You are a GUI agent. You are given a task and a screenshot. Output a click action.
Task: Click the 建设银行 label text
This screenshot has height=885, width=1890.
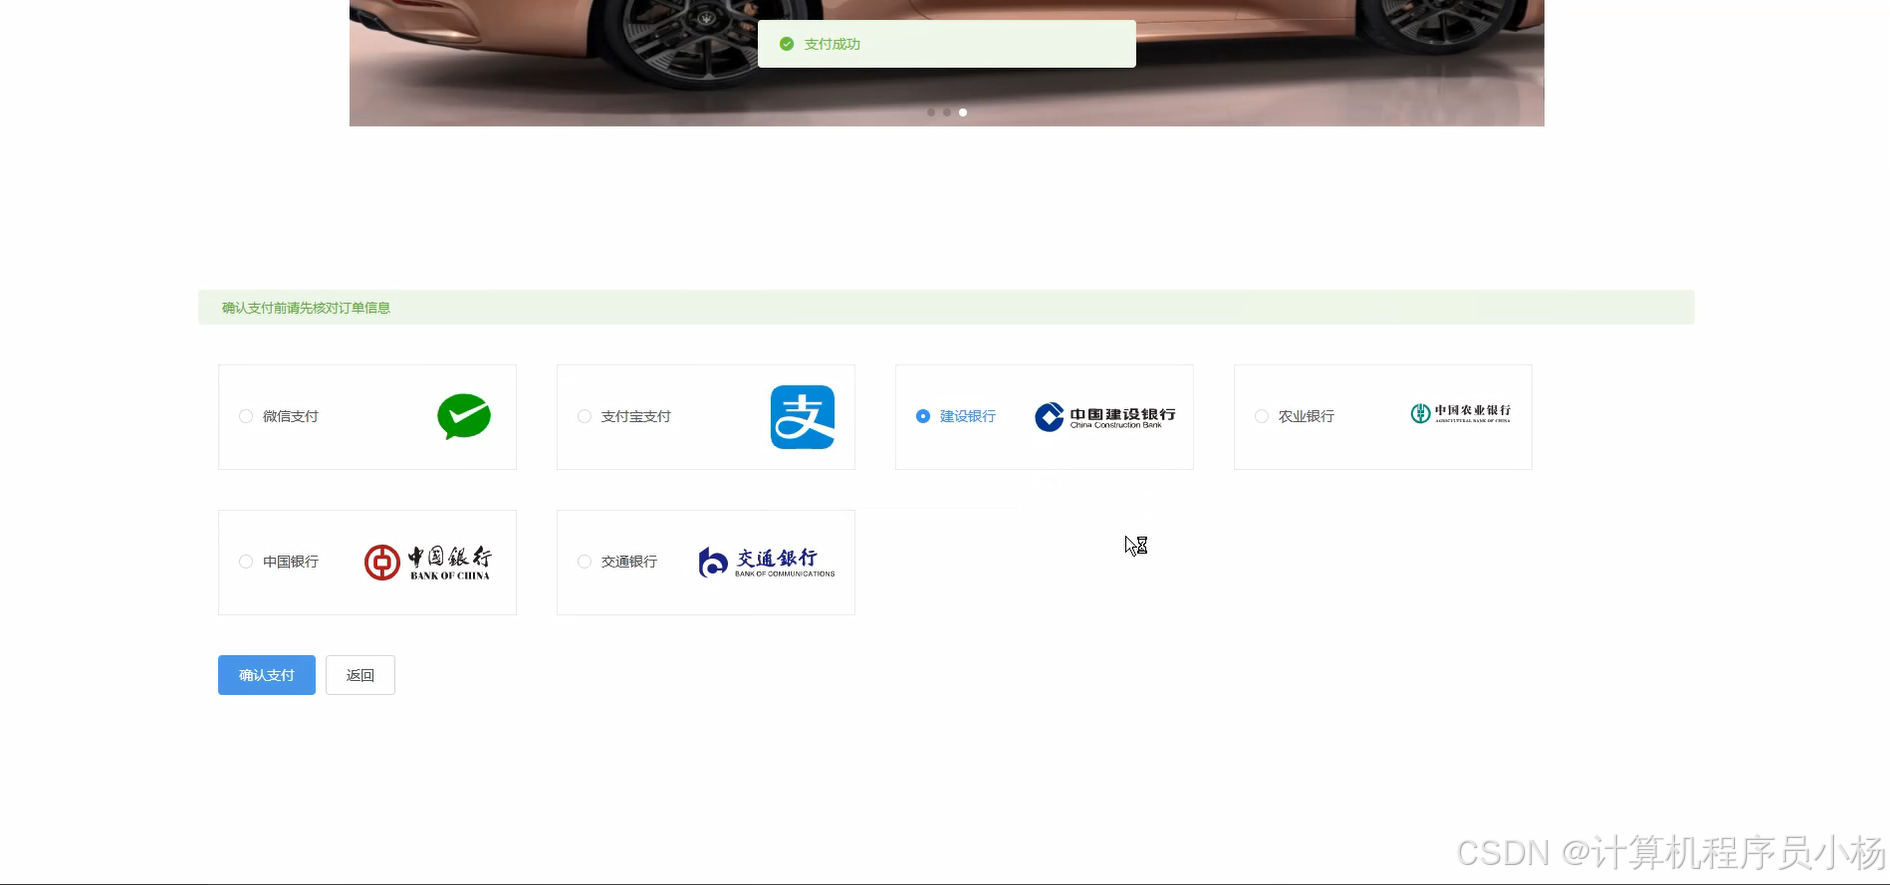coord(968,416)
